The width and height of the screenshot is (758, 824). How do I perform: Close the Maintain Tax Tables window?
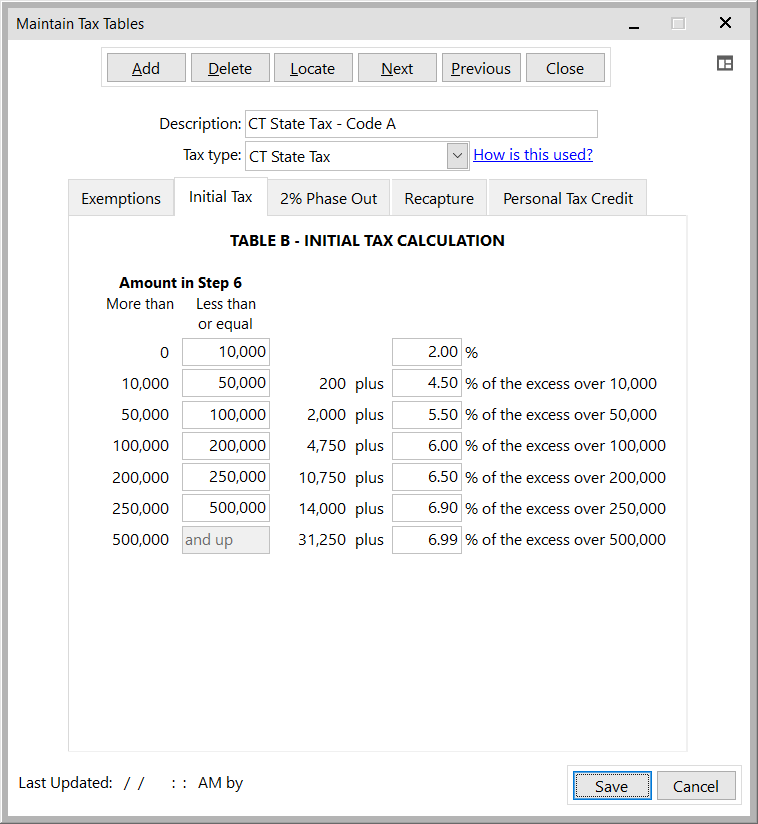[x=725, y=23]
